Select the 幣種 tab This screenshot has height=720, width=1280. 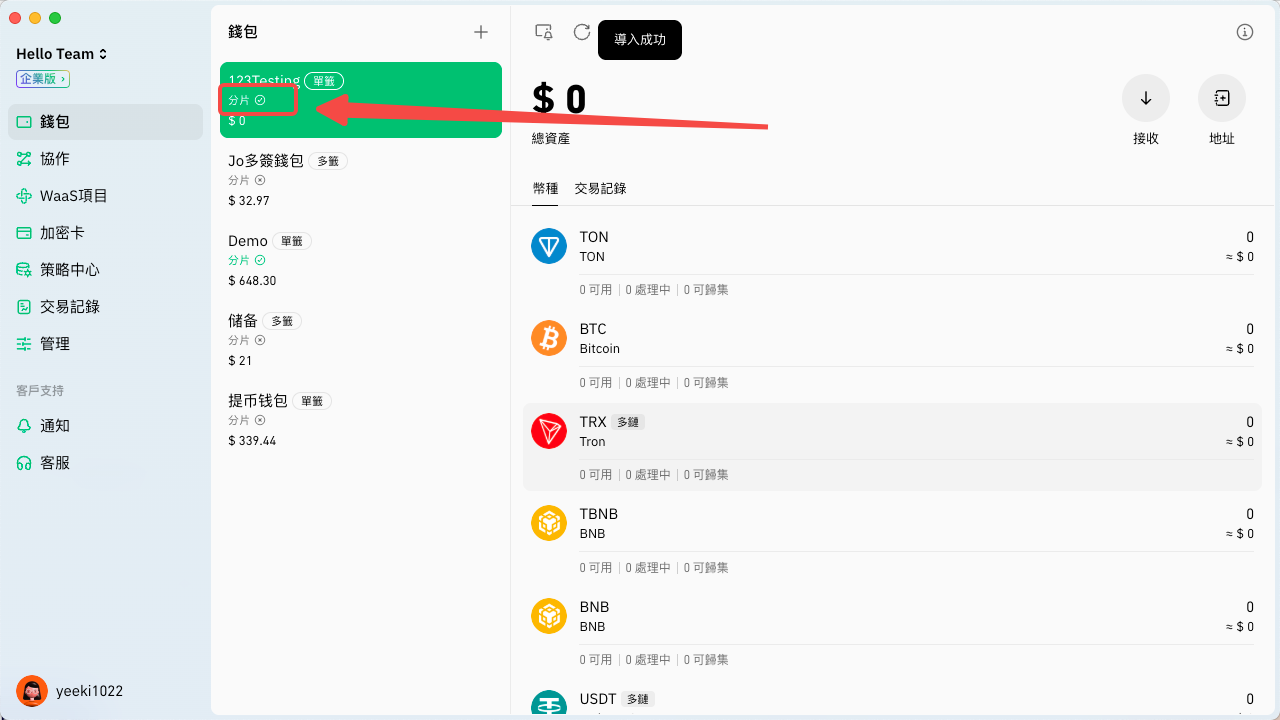(546, 188)
